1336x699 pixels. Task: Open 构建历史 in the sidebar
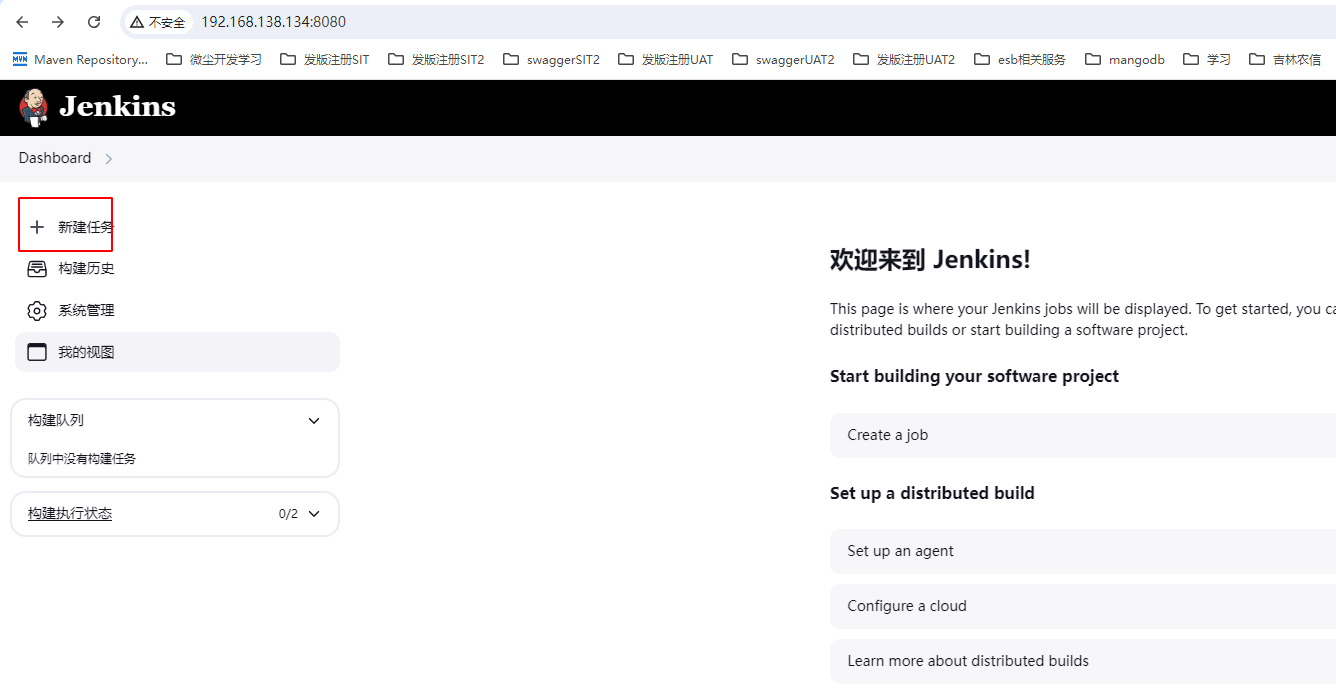(87, 269)
